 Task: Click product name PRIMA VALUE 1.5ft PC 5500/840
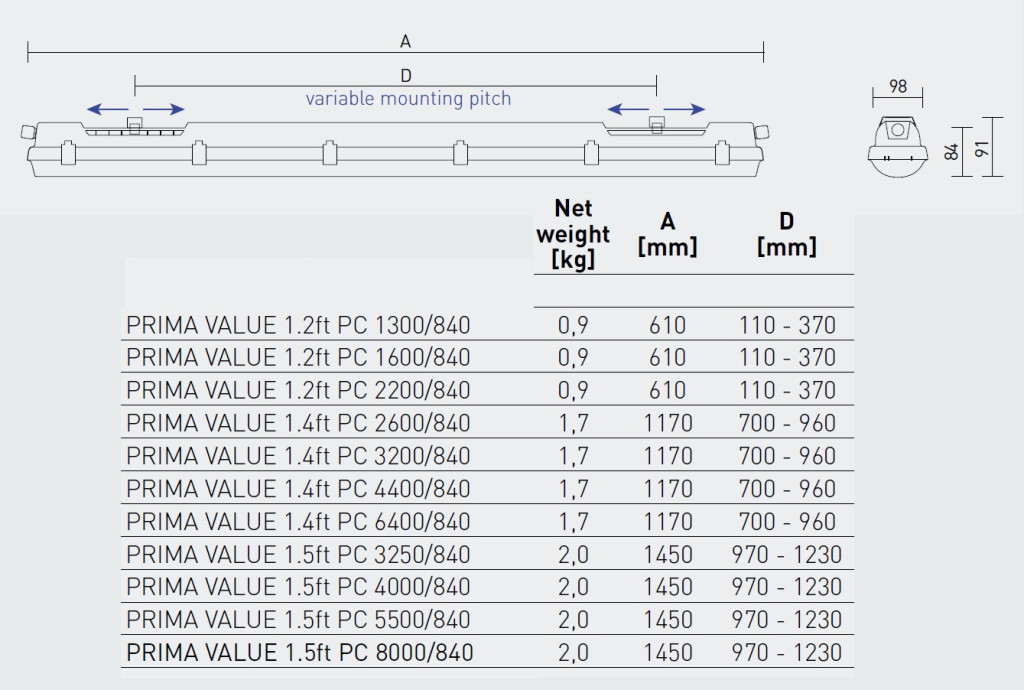point(298,619)
